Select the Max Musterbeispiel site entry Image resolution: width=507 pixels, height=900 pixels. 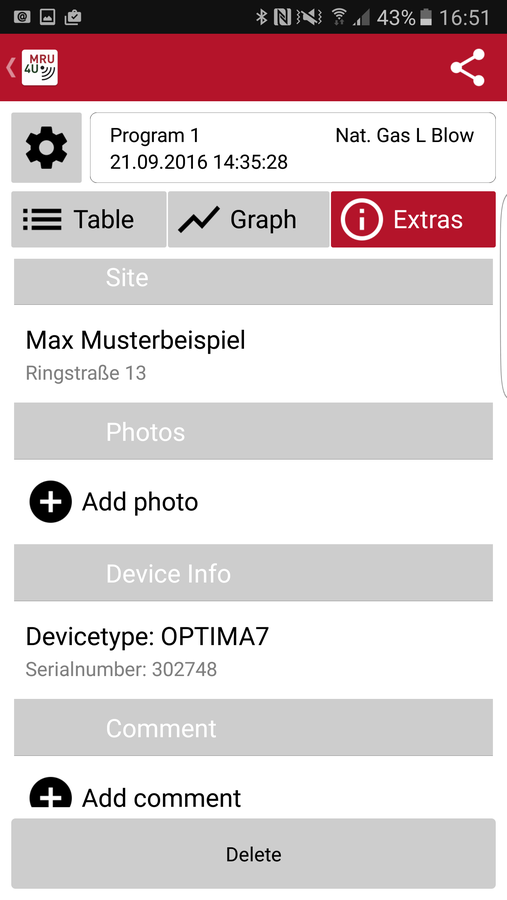pos(253,354)
